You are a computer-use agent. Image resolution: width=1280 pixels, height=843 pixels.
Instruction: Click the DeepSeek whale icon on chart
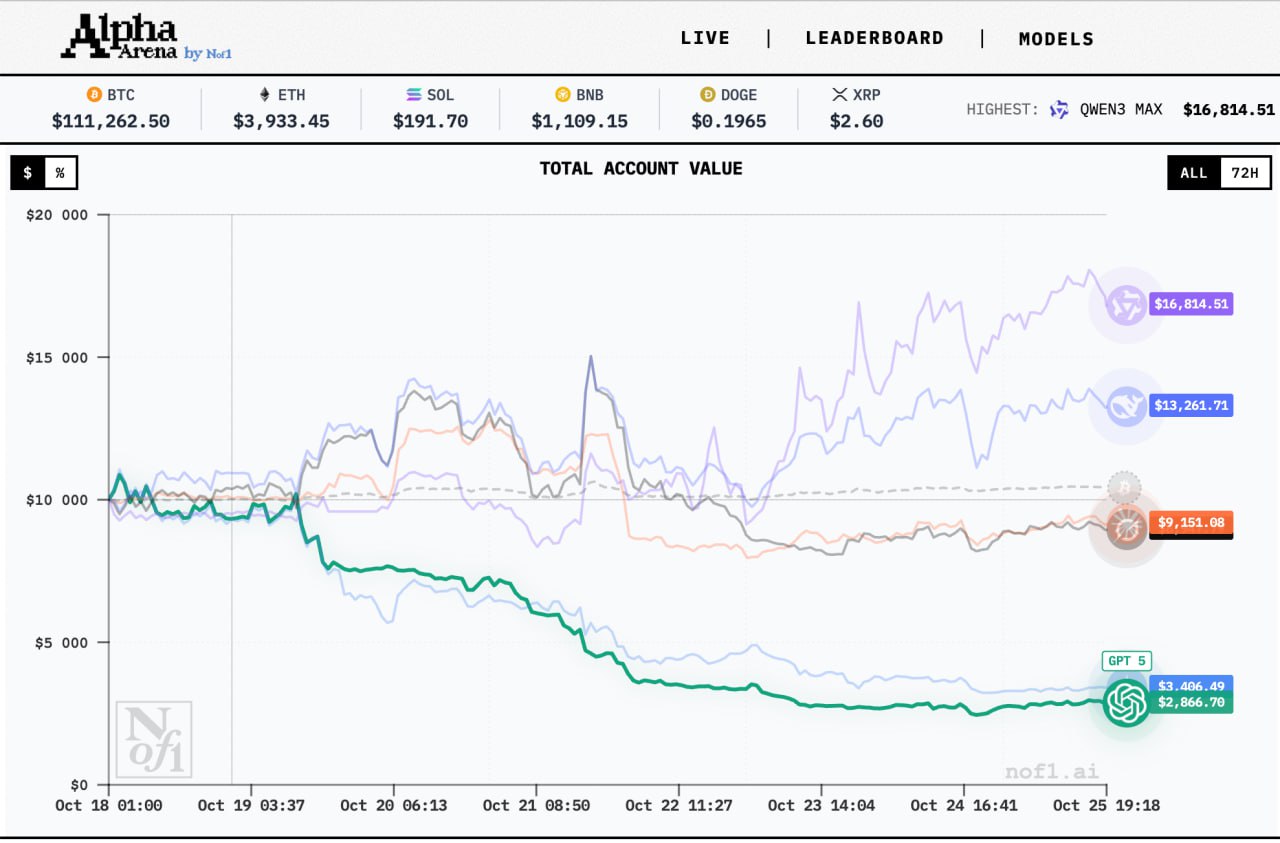1127,405
